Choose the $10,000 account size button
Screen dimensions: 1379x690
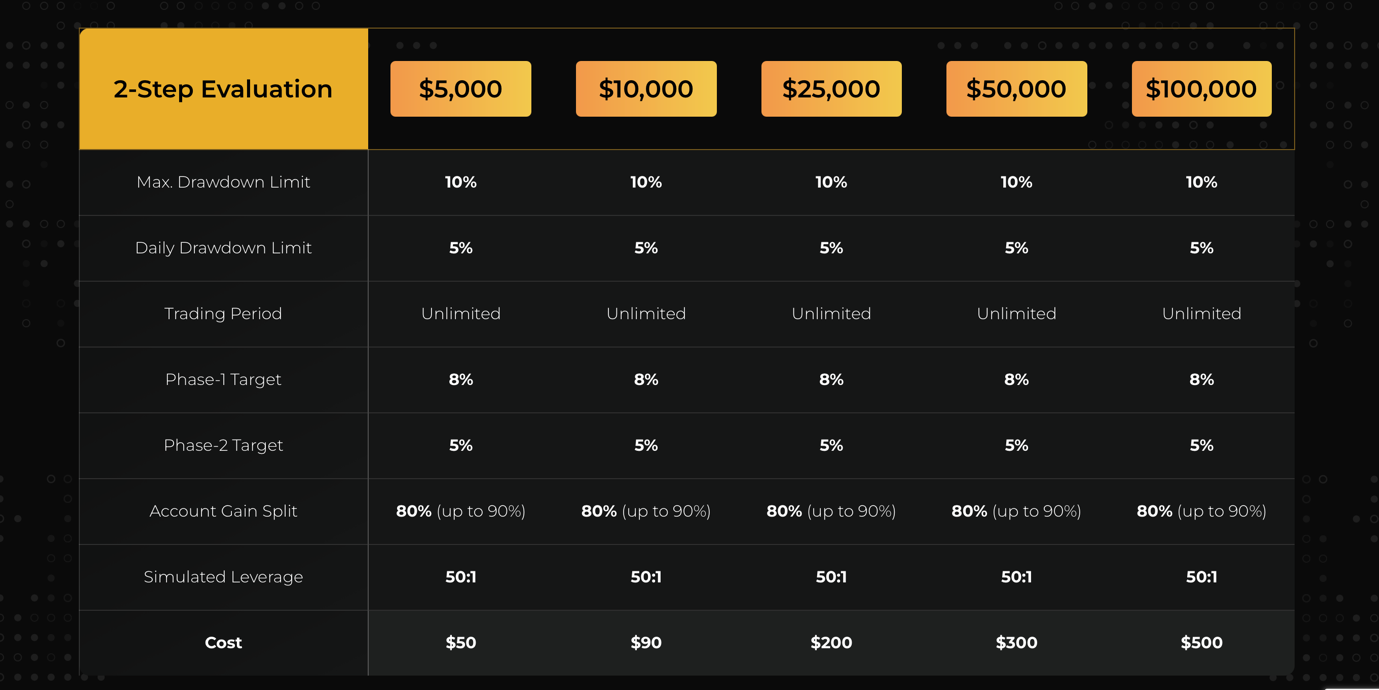pos(646,89)
